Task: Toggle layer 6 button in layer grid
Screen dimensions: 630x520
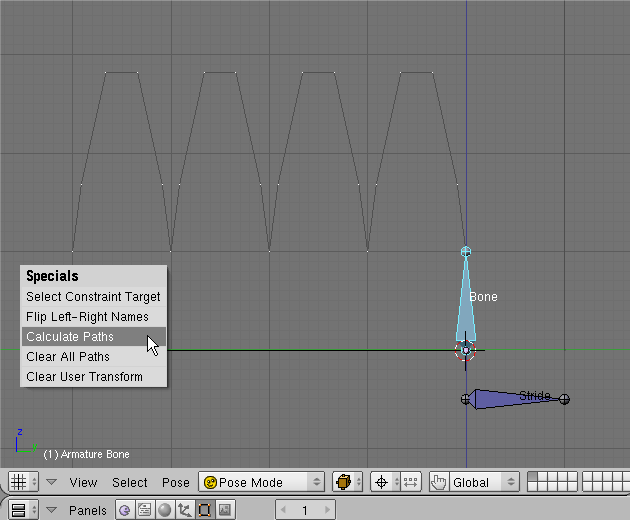Action: click(533, 486)
